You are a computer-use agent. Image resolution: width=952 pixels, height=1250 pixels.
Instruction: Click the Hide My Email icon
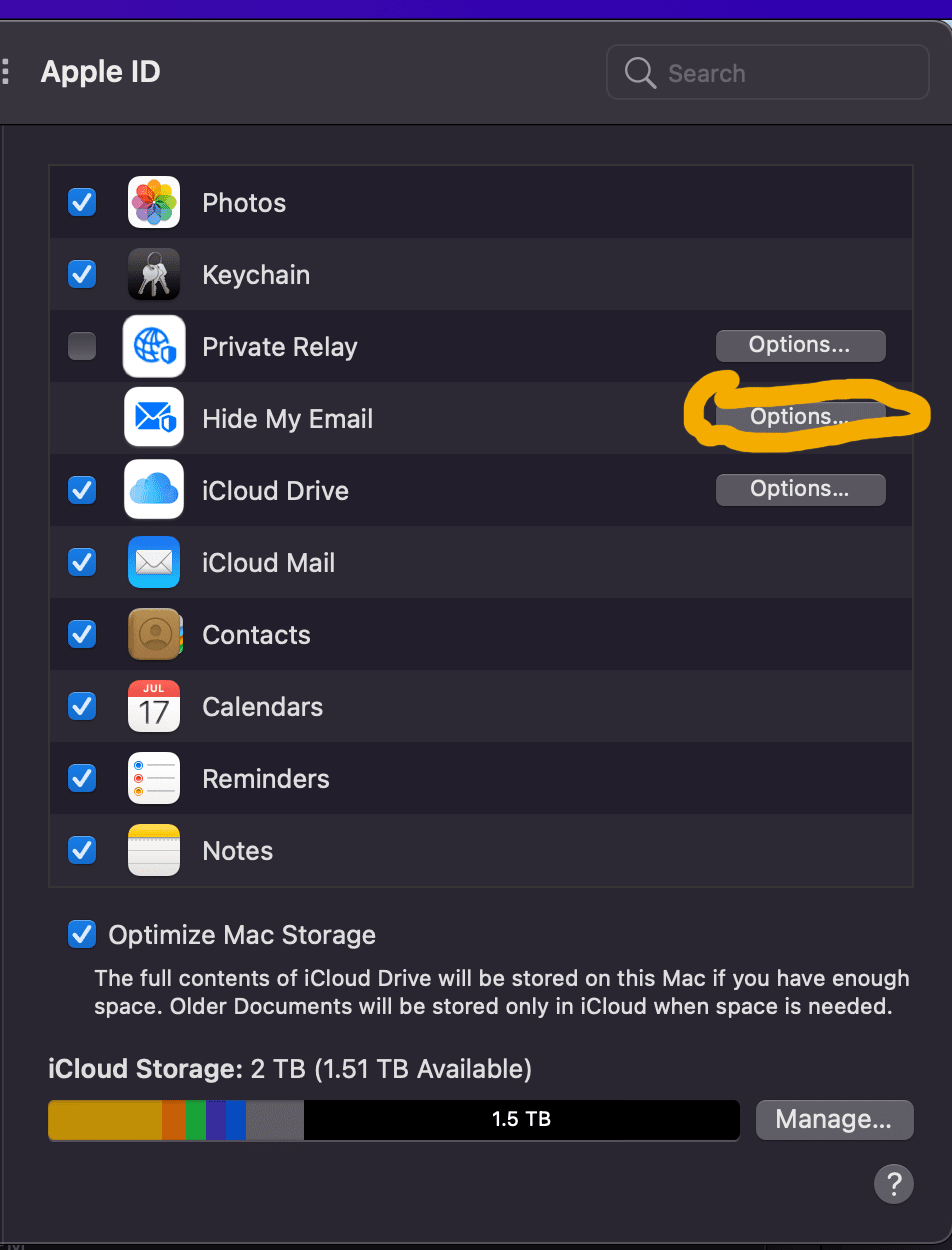pos(154,418)
